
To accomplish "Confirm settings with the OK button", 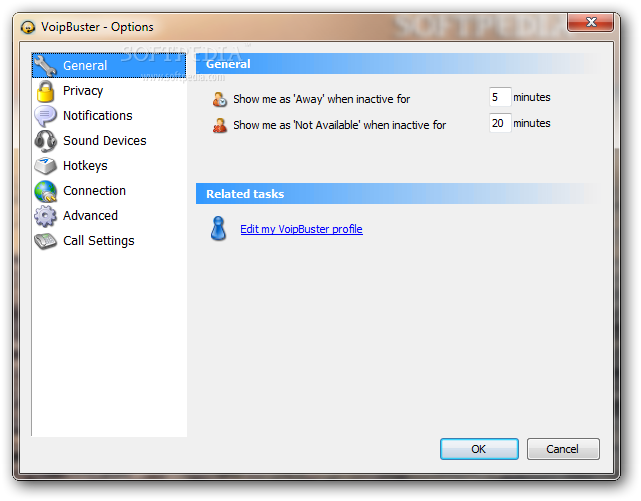I will (479, 449).
